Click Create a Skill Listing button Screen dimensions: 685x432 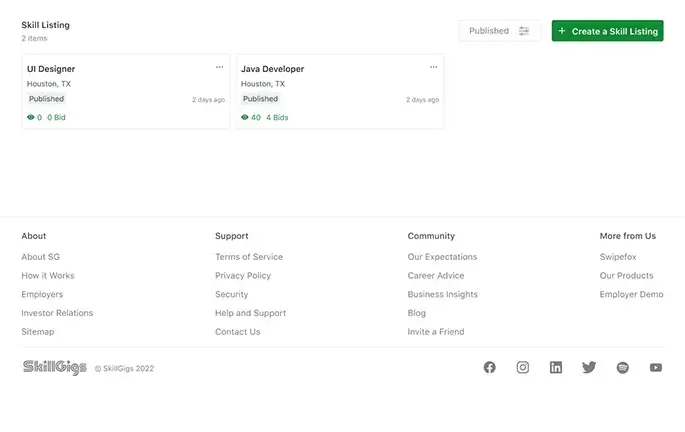(x=607, y=31)
